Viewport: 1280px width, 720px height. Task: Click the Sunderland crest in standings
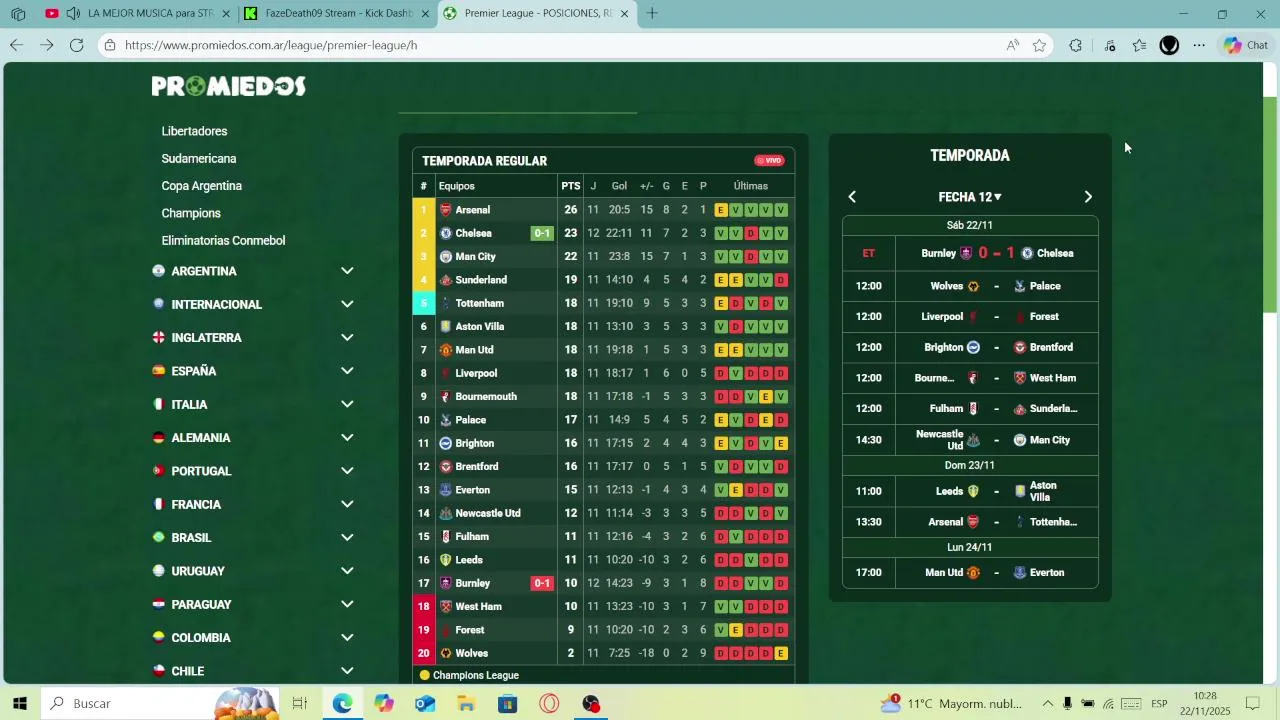pos(446,280)
